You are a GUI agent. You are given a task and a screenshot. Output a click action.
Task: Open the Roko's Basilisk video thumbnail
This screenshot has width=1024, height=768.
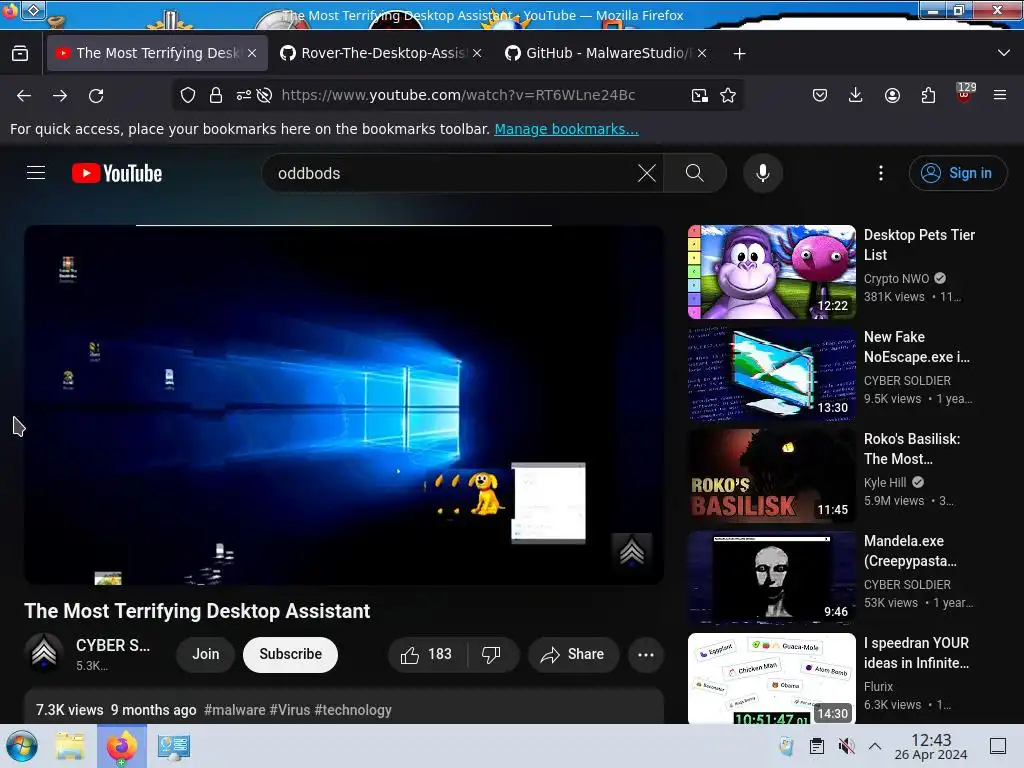point(772,476)
